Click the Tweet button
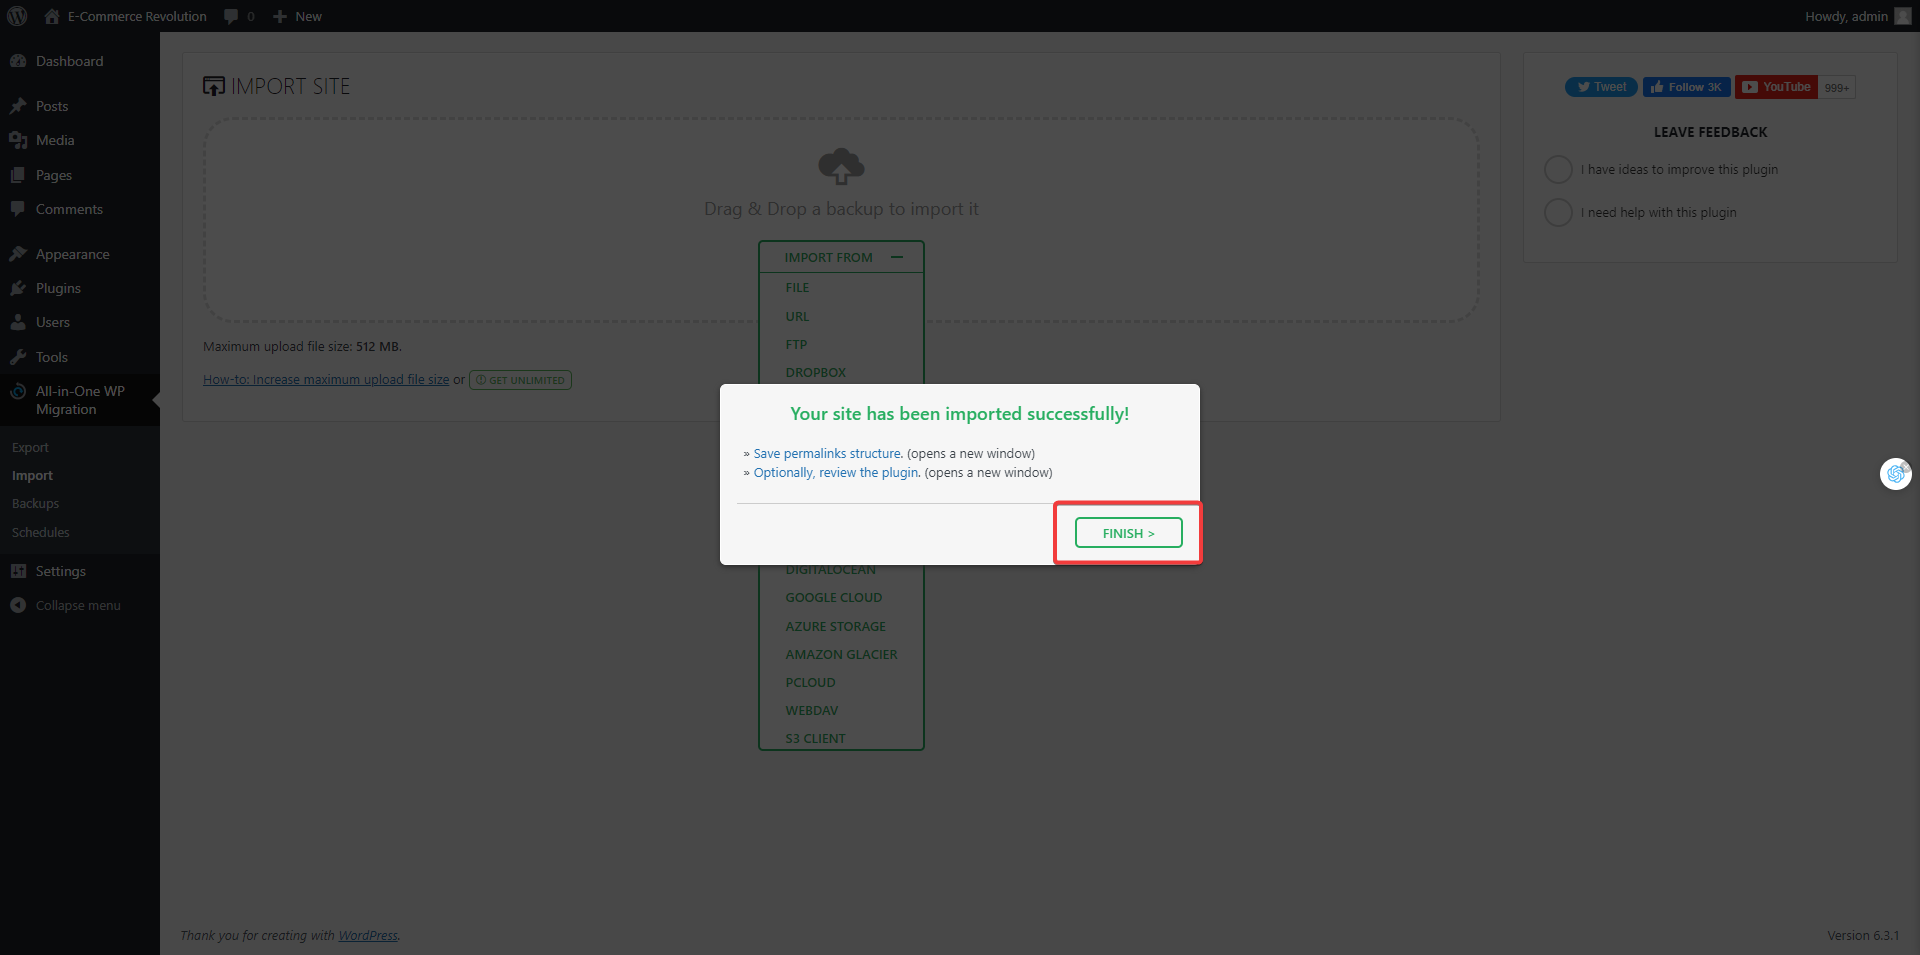The height and width of the screenshot is (955, 1920). click(x=1600, y=87)
